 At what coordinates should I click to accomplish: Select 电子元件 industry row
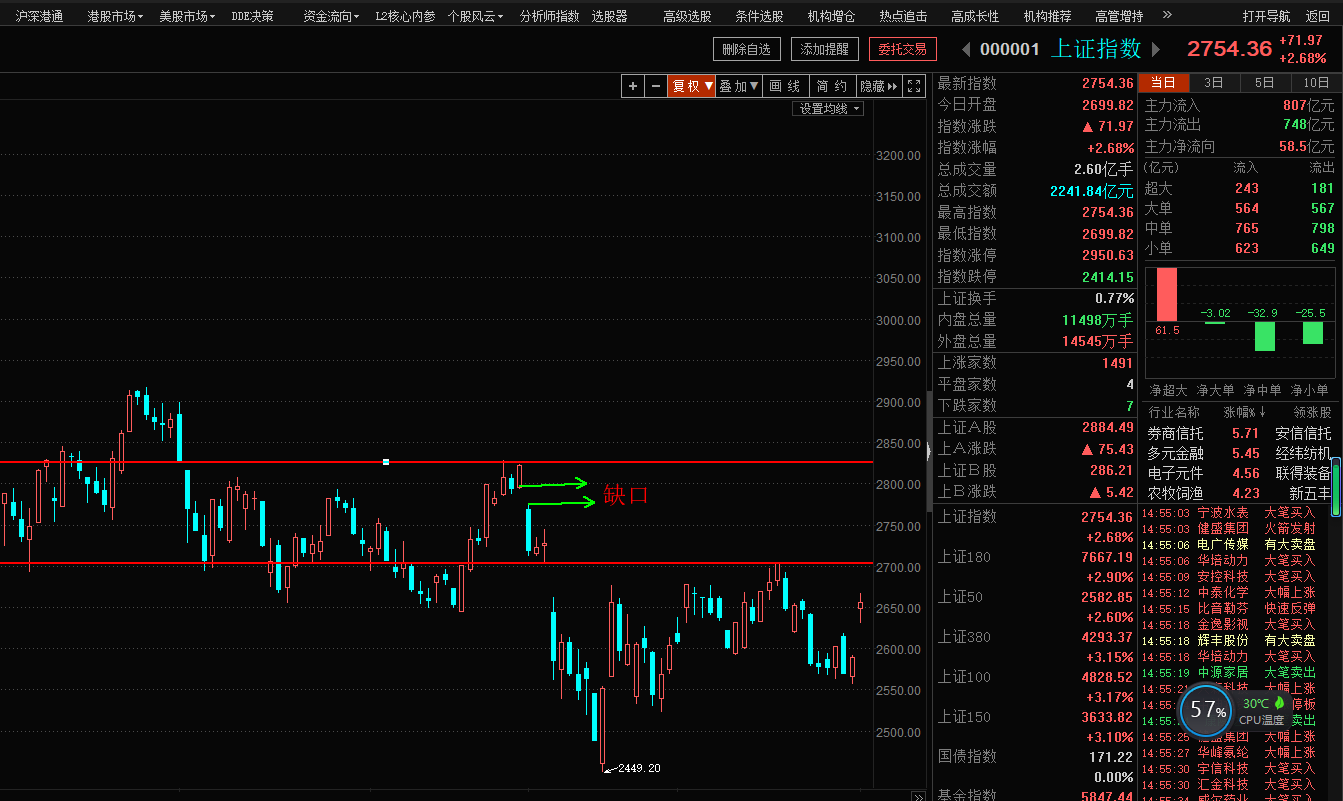(1238, 473)
